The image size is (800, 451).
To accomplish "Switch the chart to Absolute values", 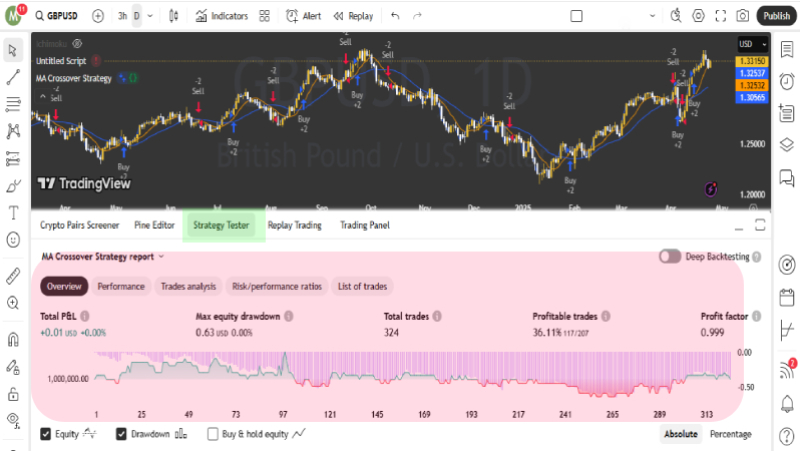I will (681, 434).
